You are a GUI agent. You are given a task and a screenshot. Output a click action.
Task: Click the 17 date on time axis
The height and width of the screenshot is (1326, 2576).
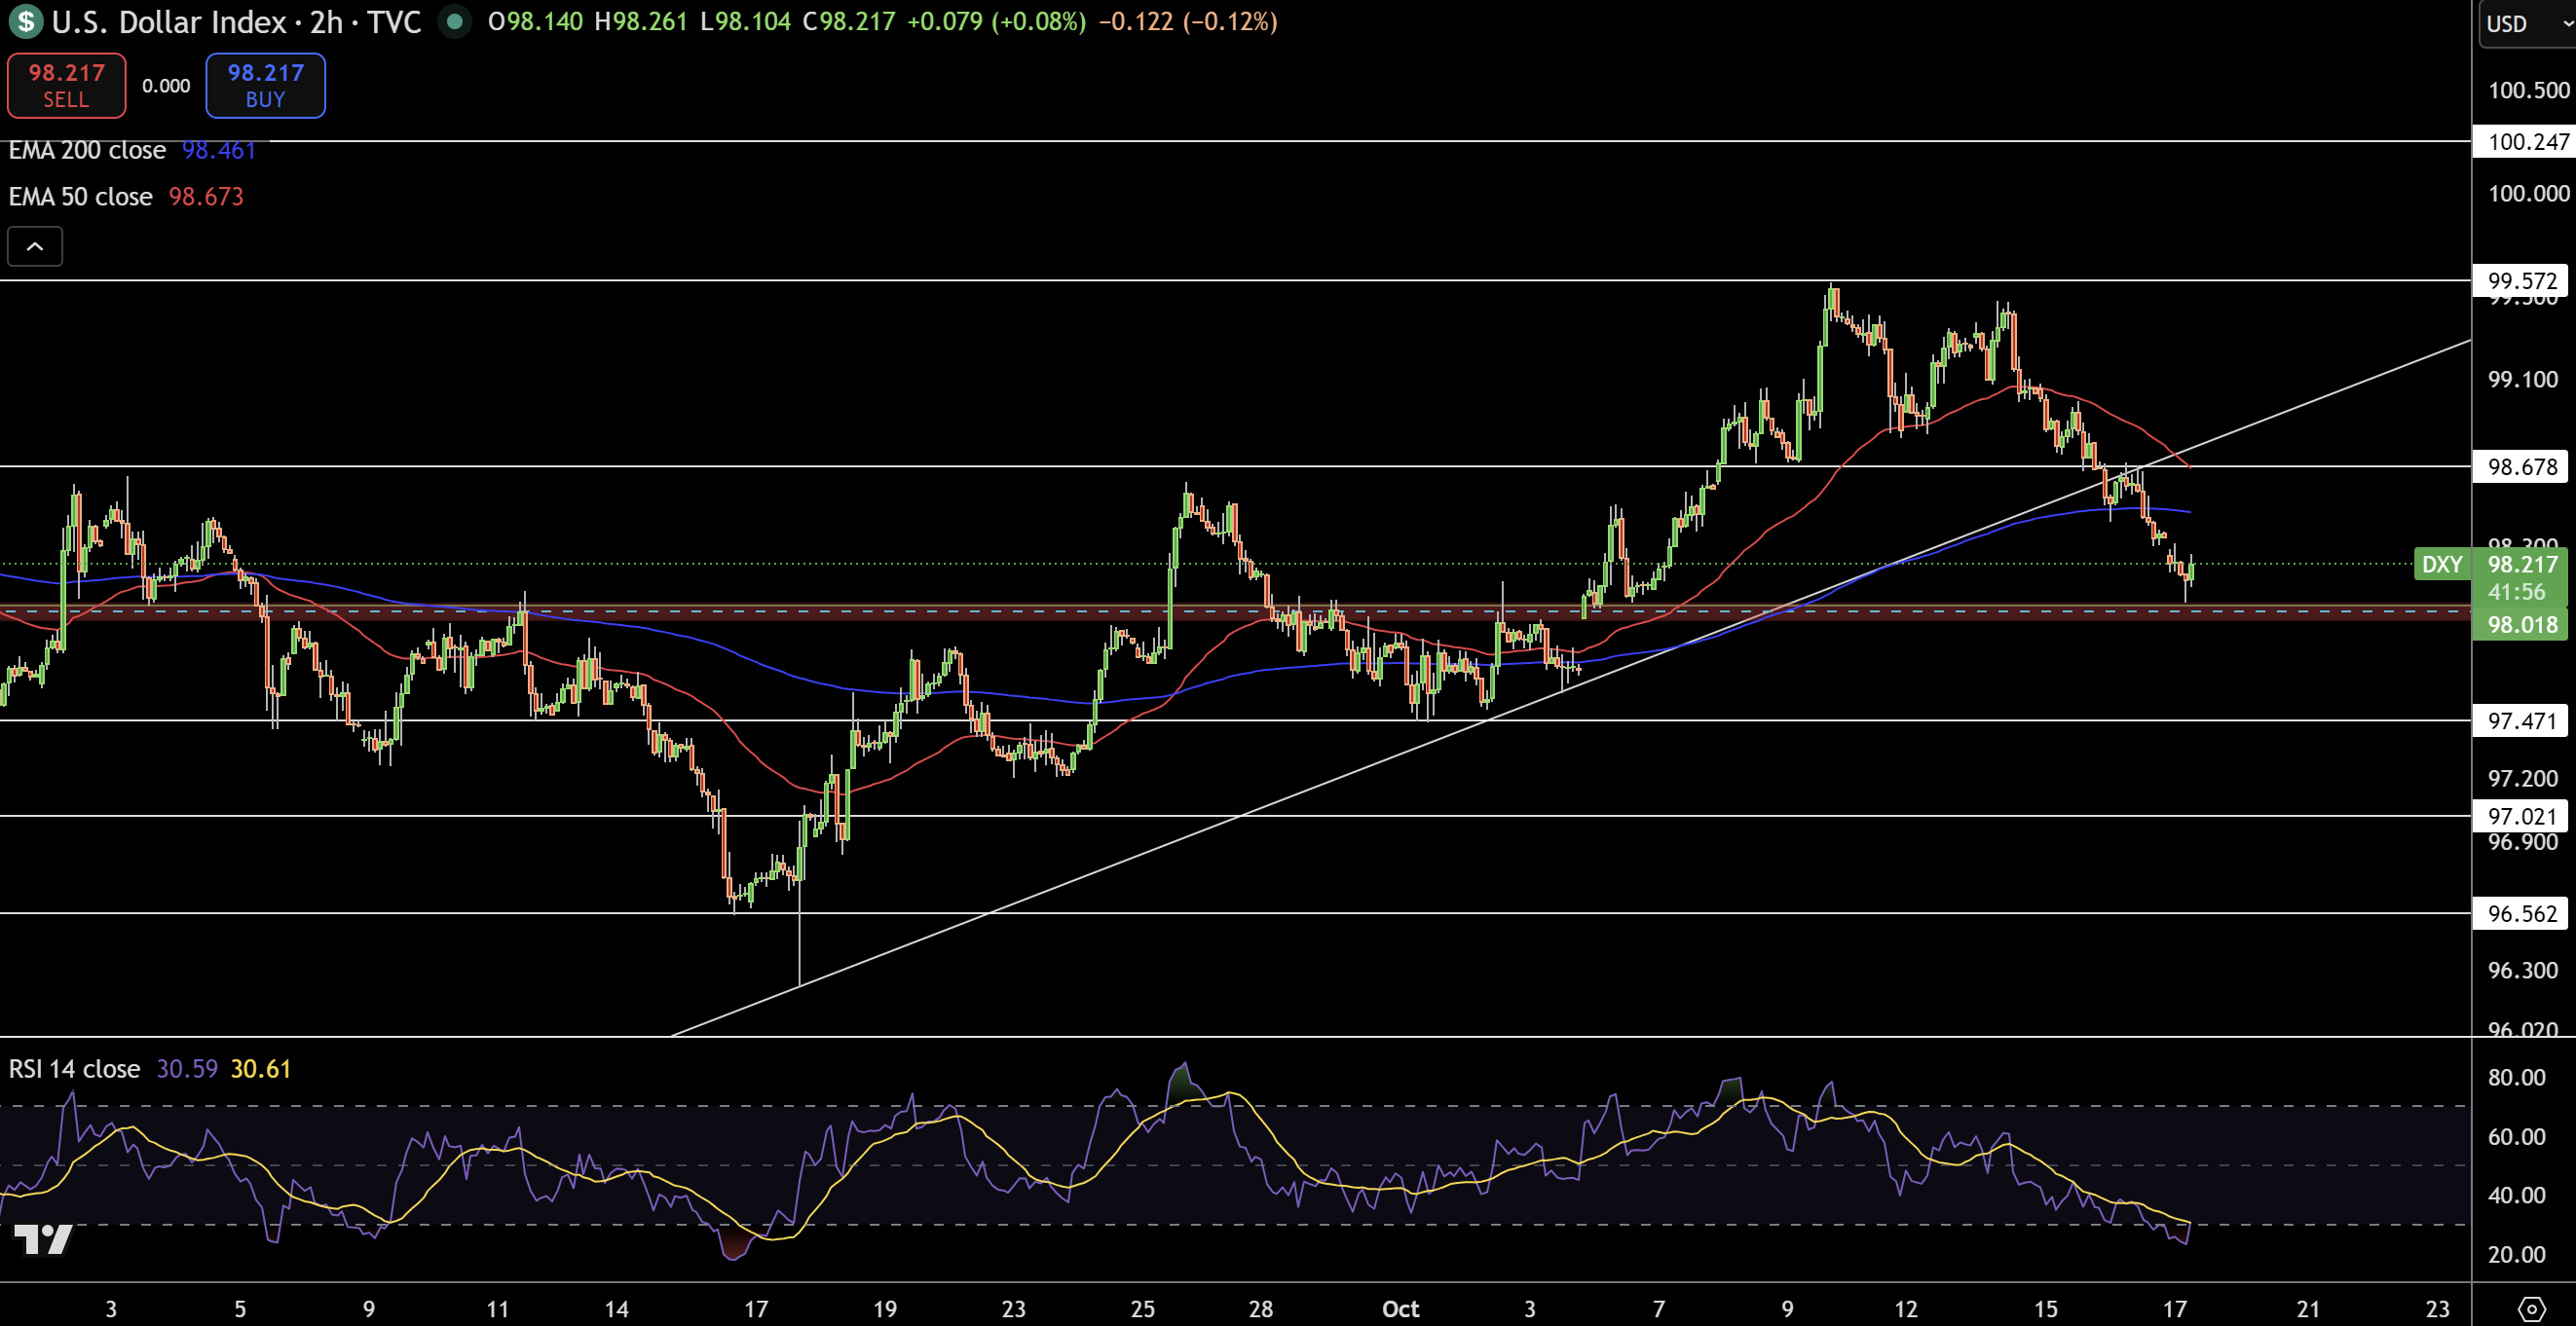pyautogui.click(x=2174, y=1308)
